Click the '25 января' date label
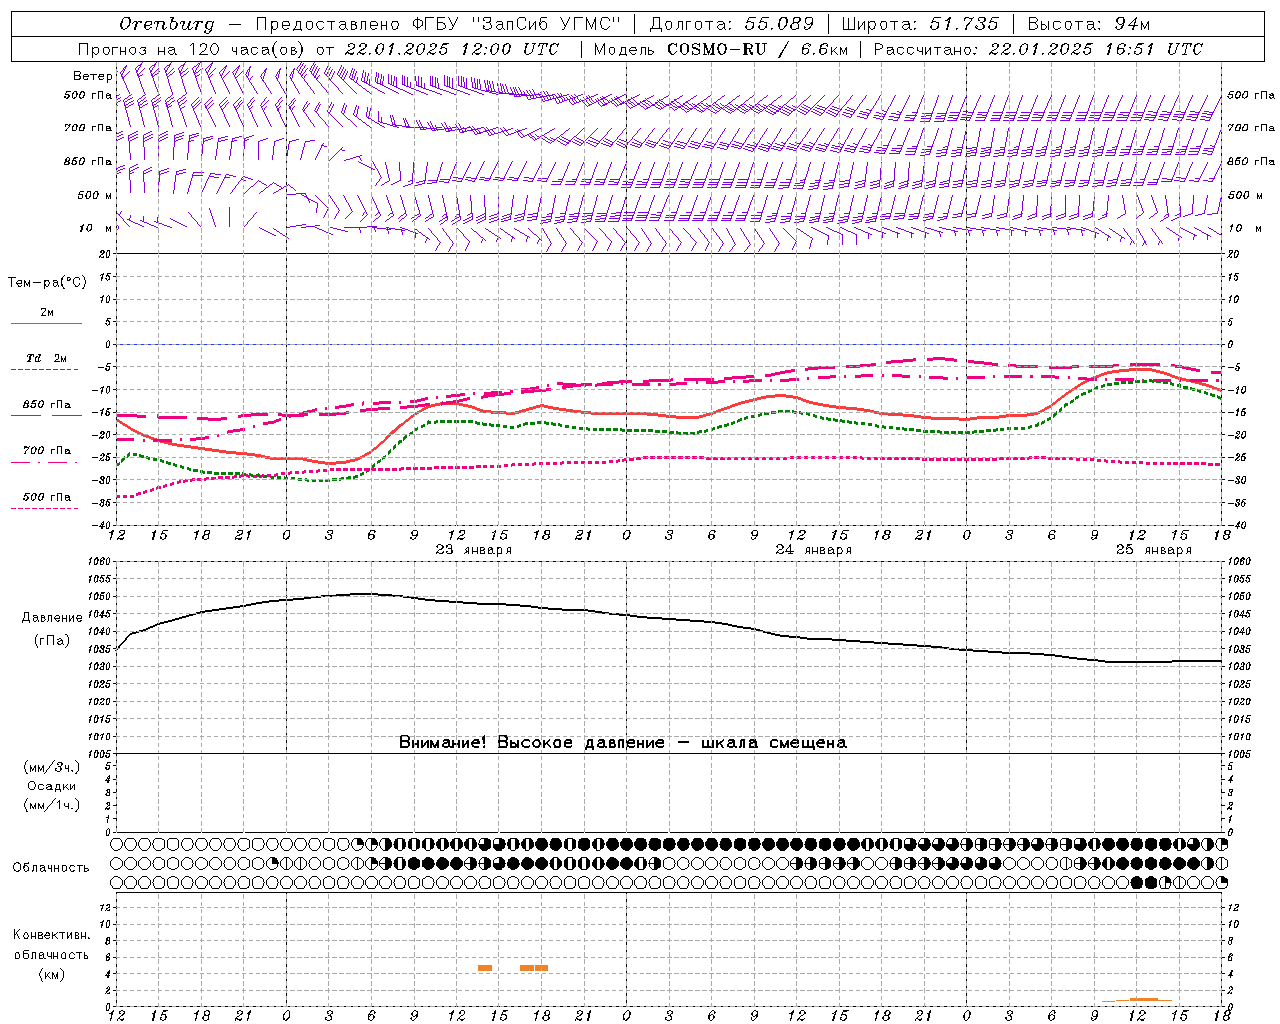The image size is (1280, 1024). pos(1154,550)
